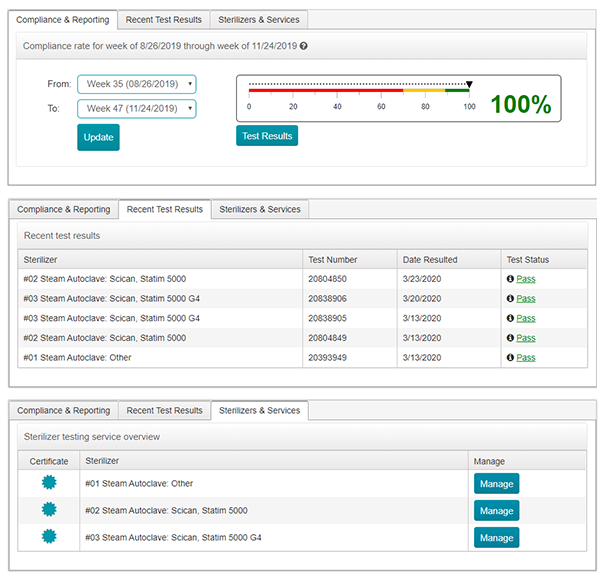This screenshot has width=600, height=579.
Task: Open the certificate icon for #01 Steam Autoclave: Other
Action: tap(48, 483)
